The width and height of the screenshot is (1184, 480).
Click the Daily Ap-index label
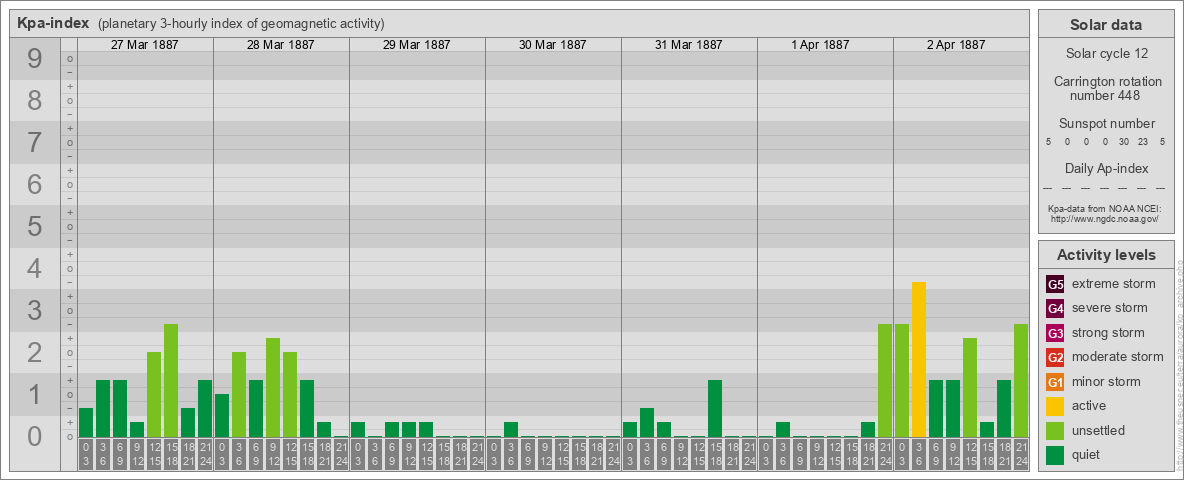point(1106,168)
